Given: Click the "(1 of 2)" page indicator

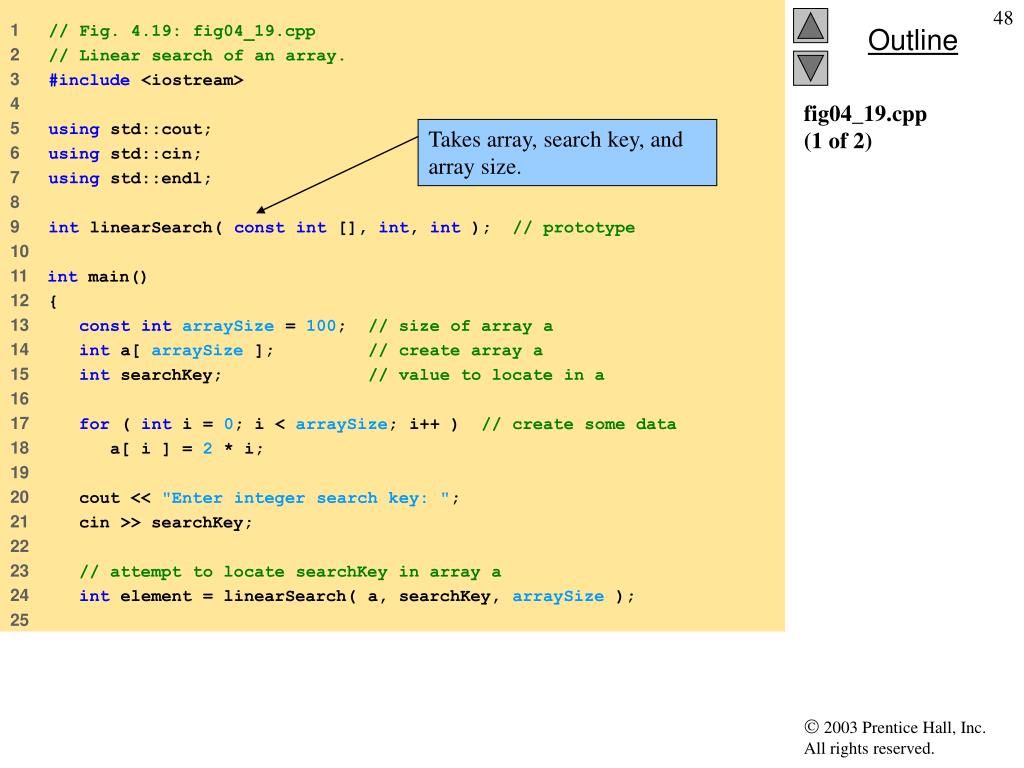Looking at the screenshot, I should coord(837,141).
